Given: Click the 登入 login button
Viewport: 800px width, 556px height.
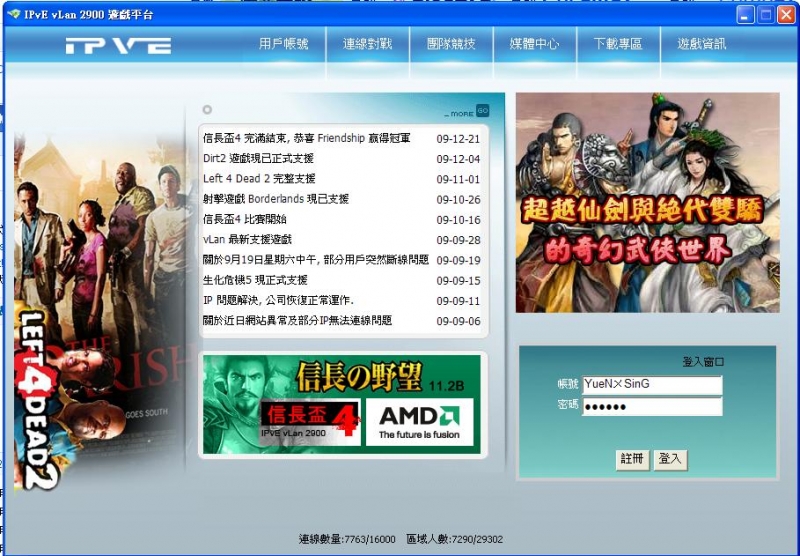Looking at the screenshot, I should point(670,459).
